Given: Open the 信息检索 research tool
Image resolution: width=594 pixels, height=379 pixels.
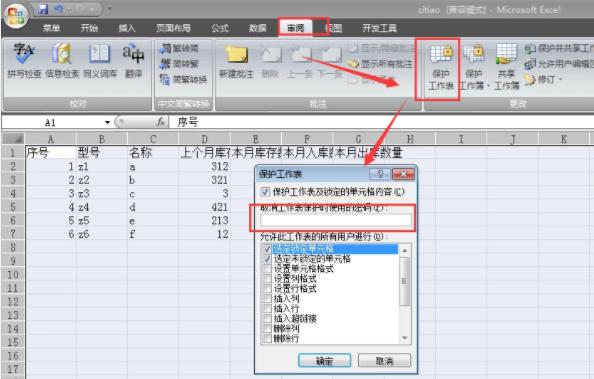Looking at the screenshot, I should 62,61.
